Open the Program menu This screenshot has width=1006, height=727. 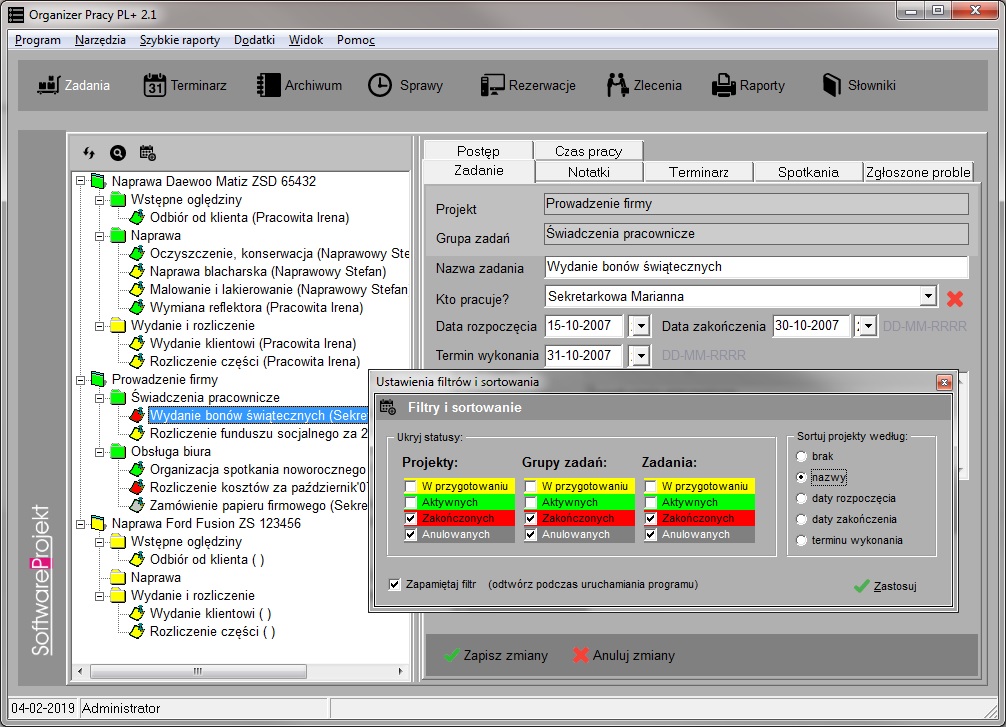click(x=38, y=40)
